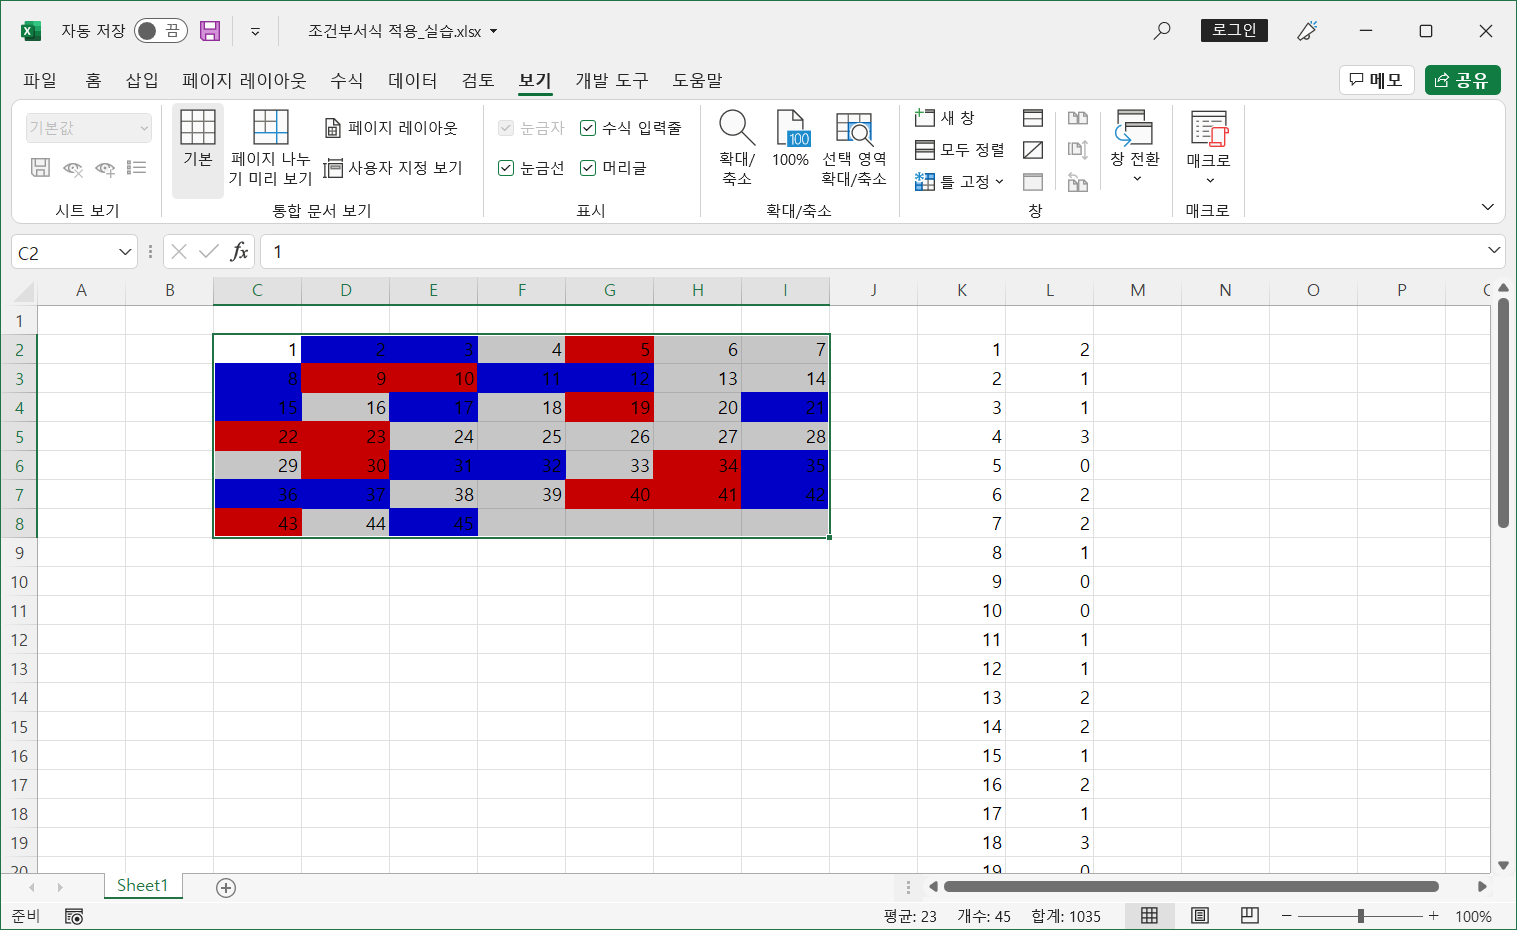The width and height of the screenshot is (1517, 930).
Task: Open the 개발 도구 ribbon tab
Action: coord(612,80)
